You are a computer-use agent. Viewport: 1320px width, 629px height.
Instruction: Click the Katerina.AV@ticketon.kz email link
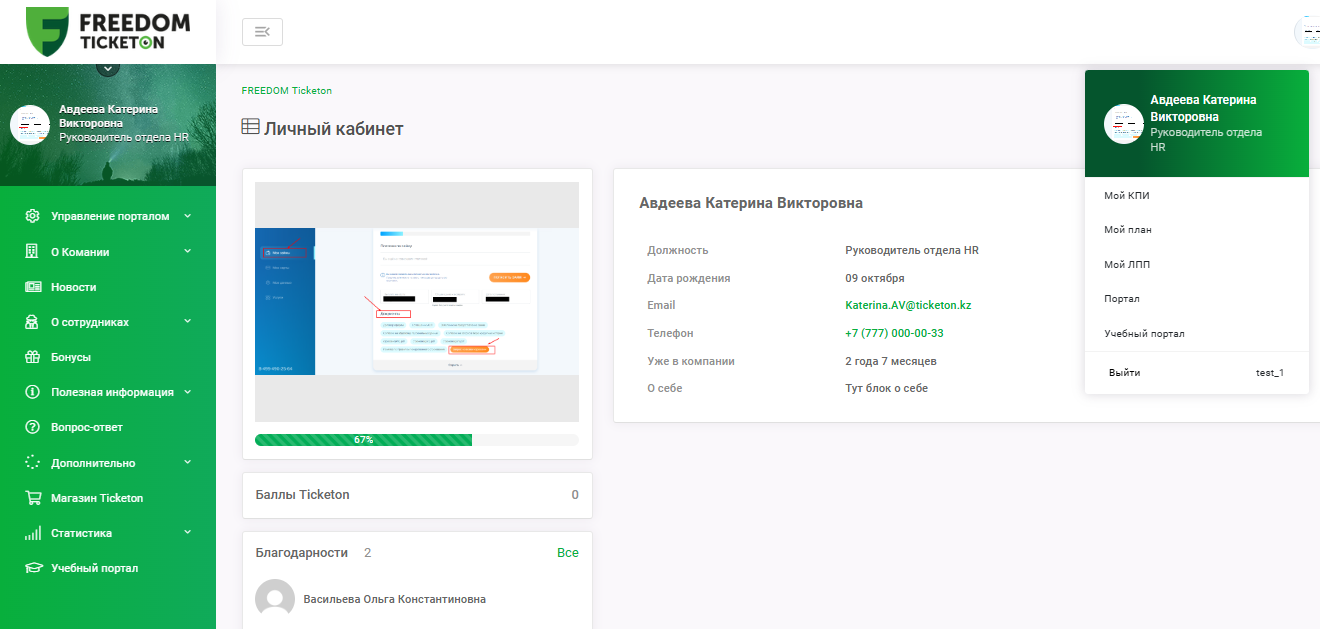(909, 305)
